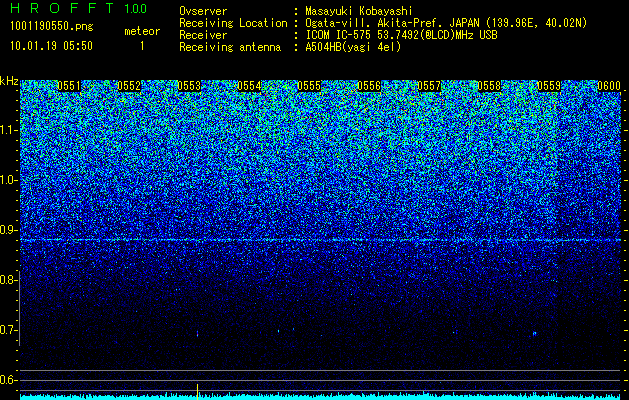Image resolution: width=629 pixels, height=400 pixels.
Task: Click the kHz axis unit label
Action: tap(9, 81)
